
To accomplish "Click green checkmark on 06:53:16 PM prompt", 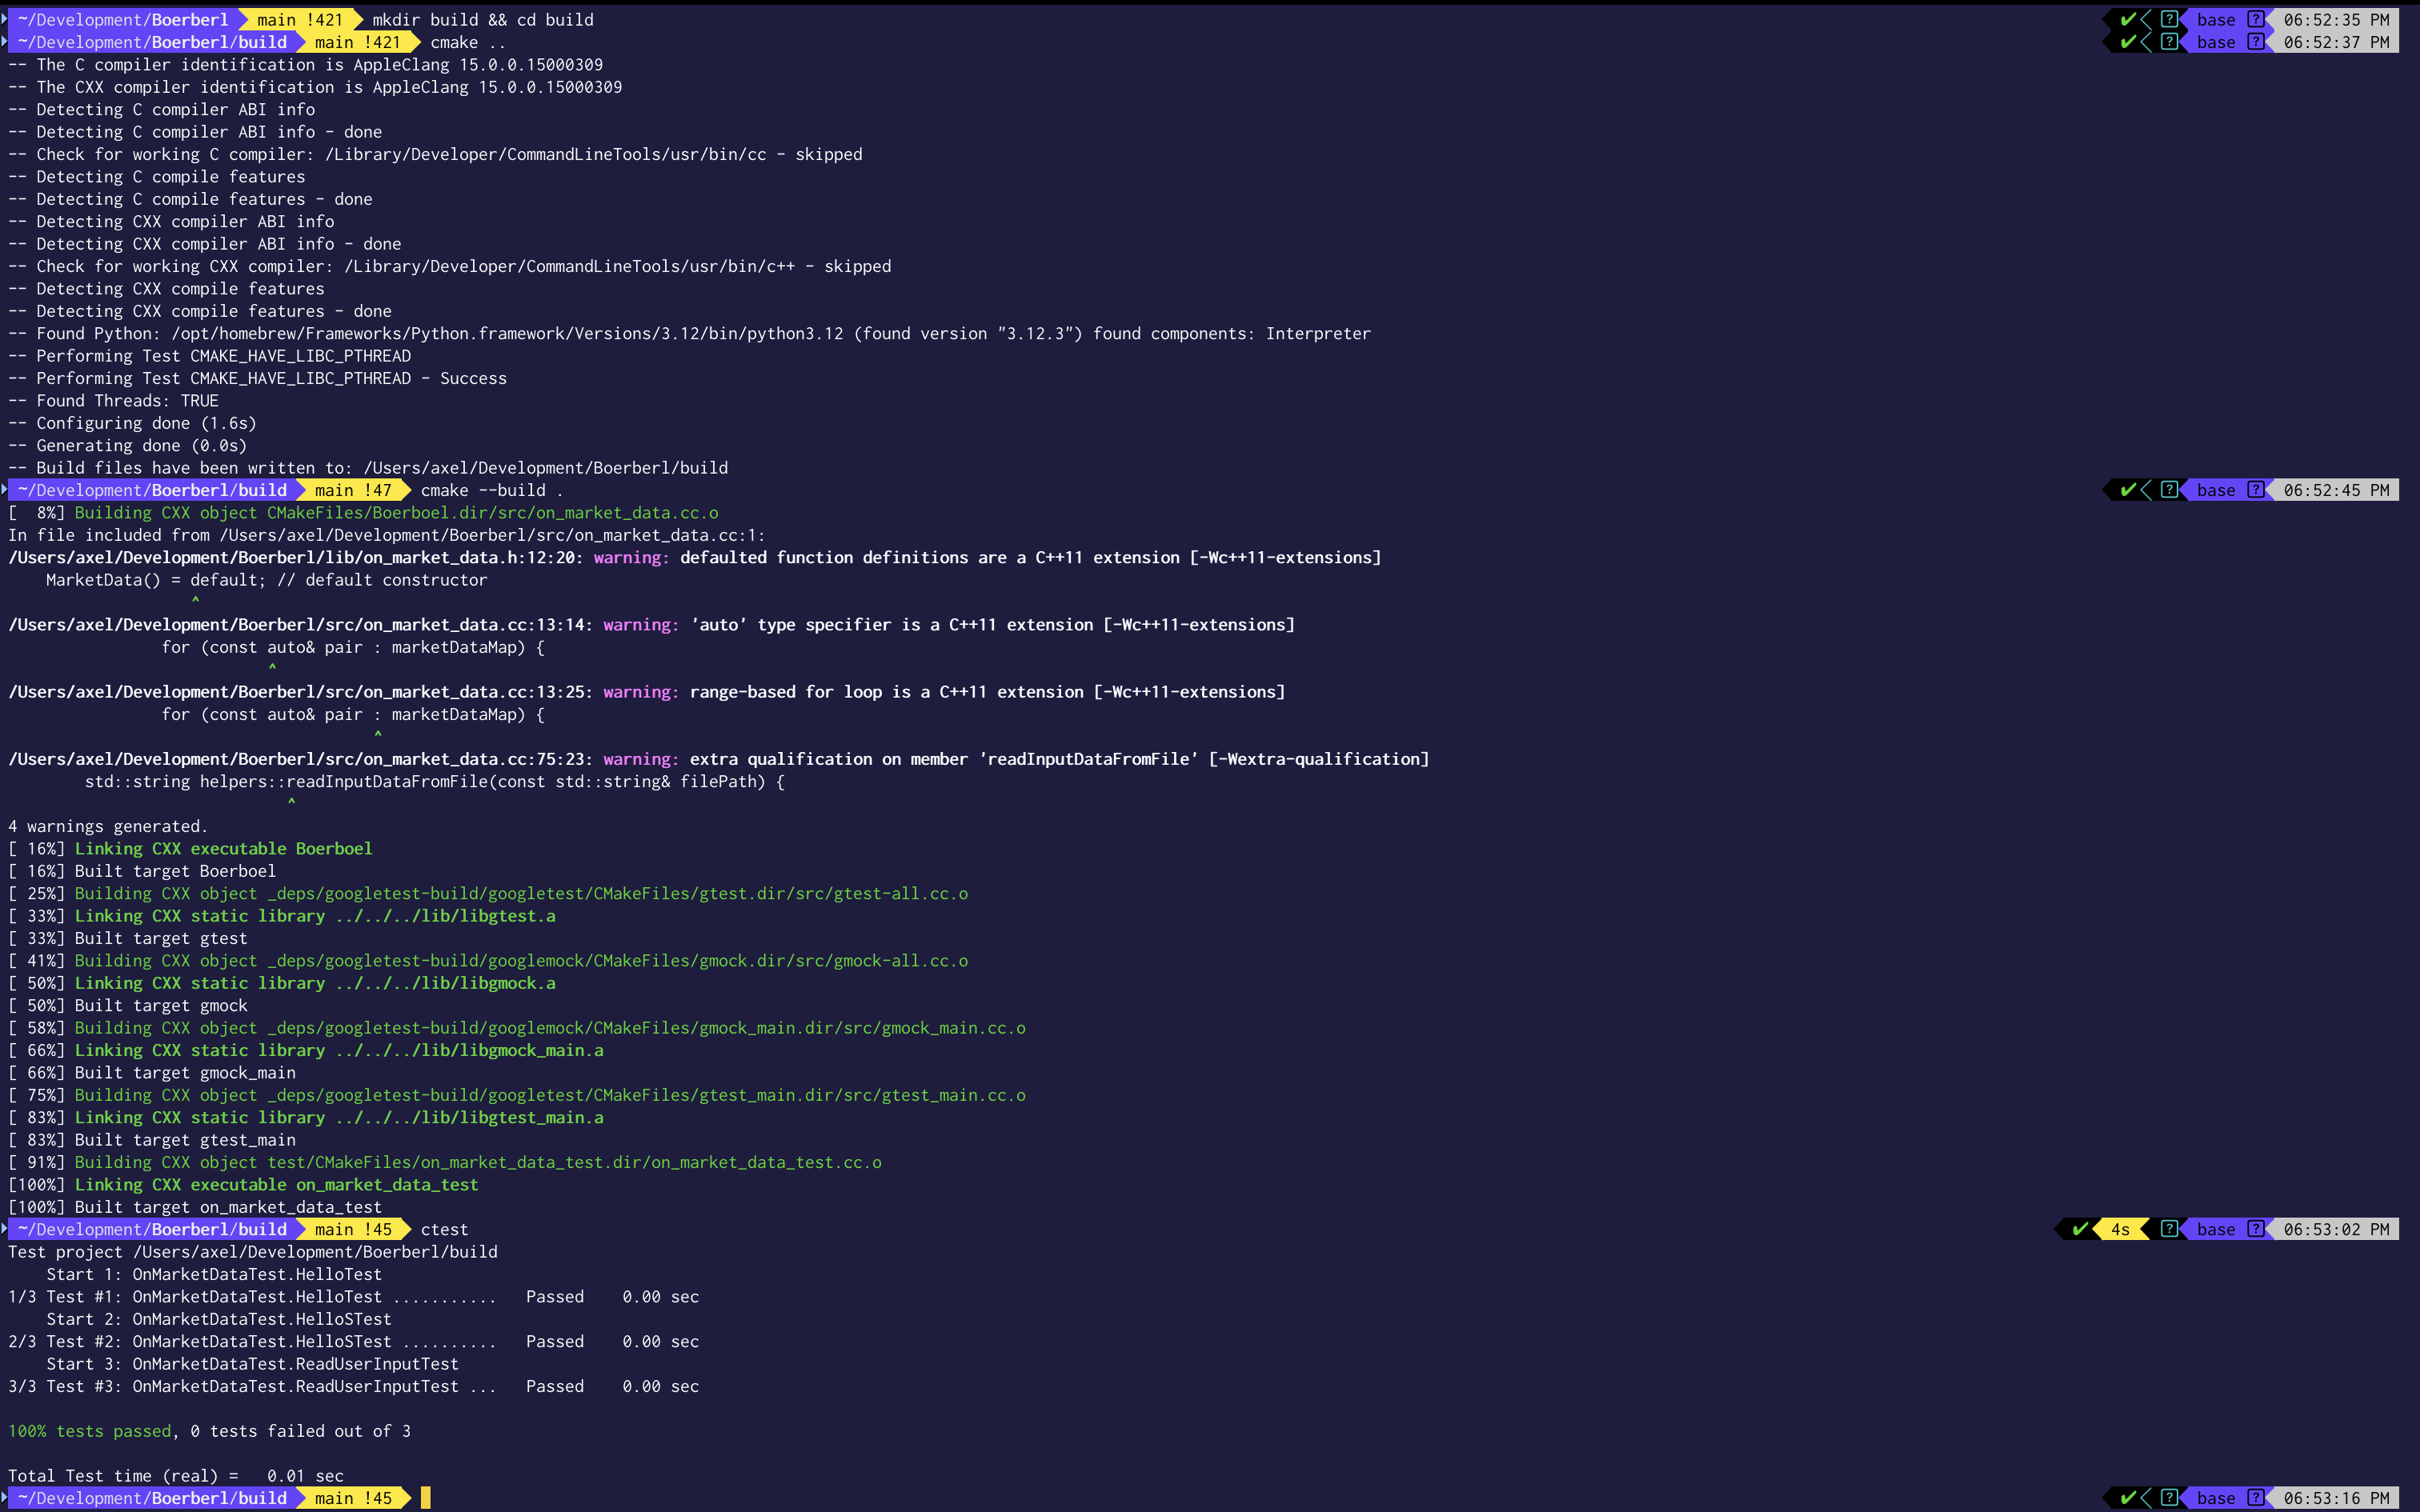I will (x=2128, y=1498).
